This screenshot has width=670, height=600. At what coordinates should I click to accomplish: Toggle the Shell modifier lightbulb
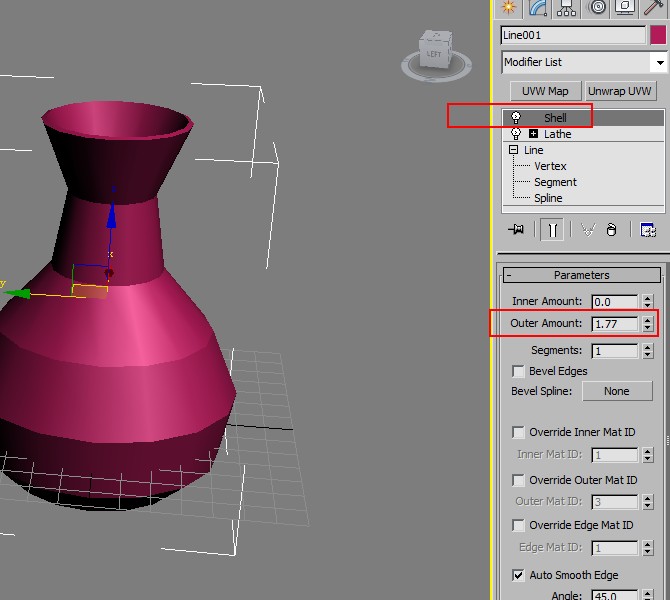pos(516,118)
